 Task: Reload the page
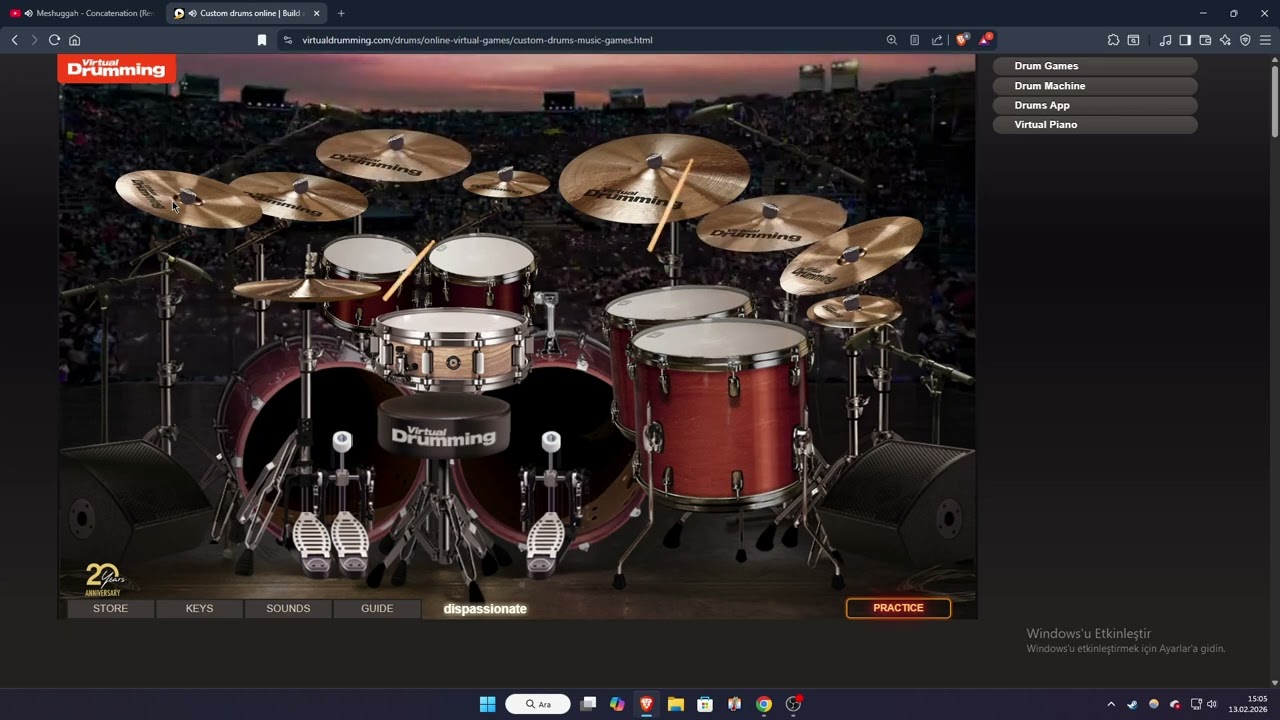pyautogui.click(x=54, y=40)
